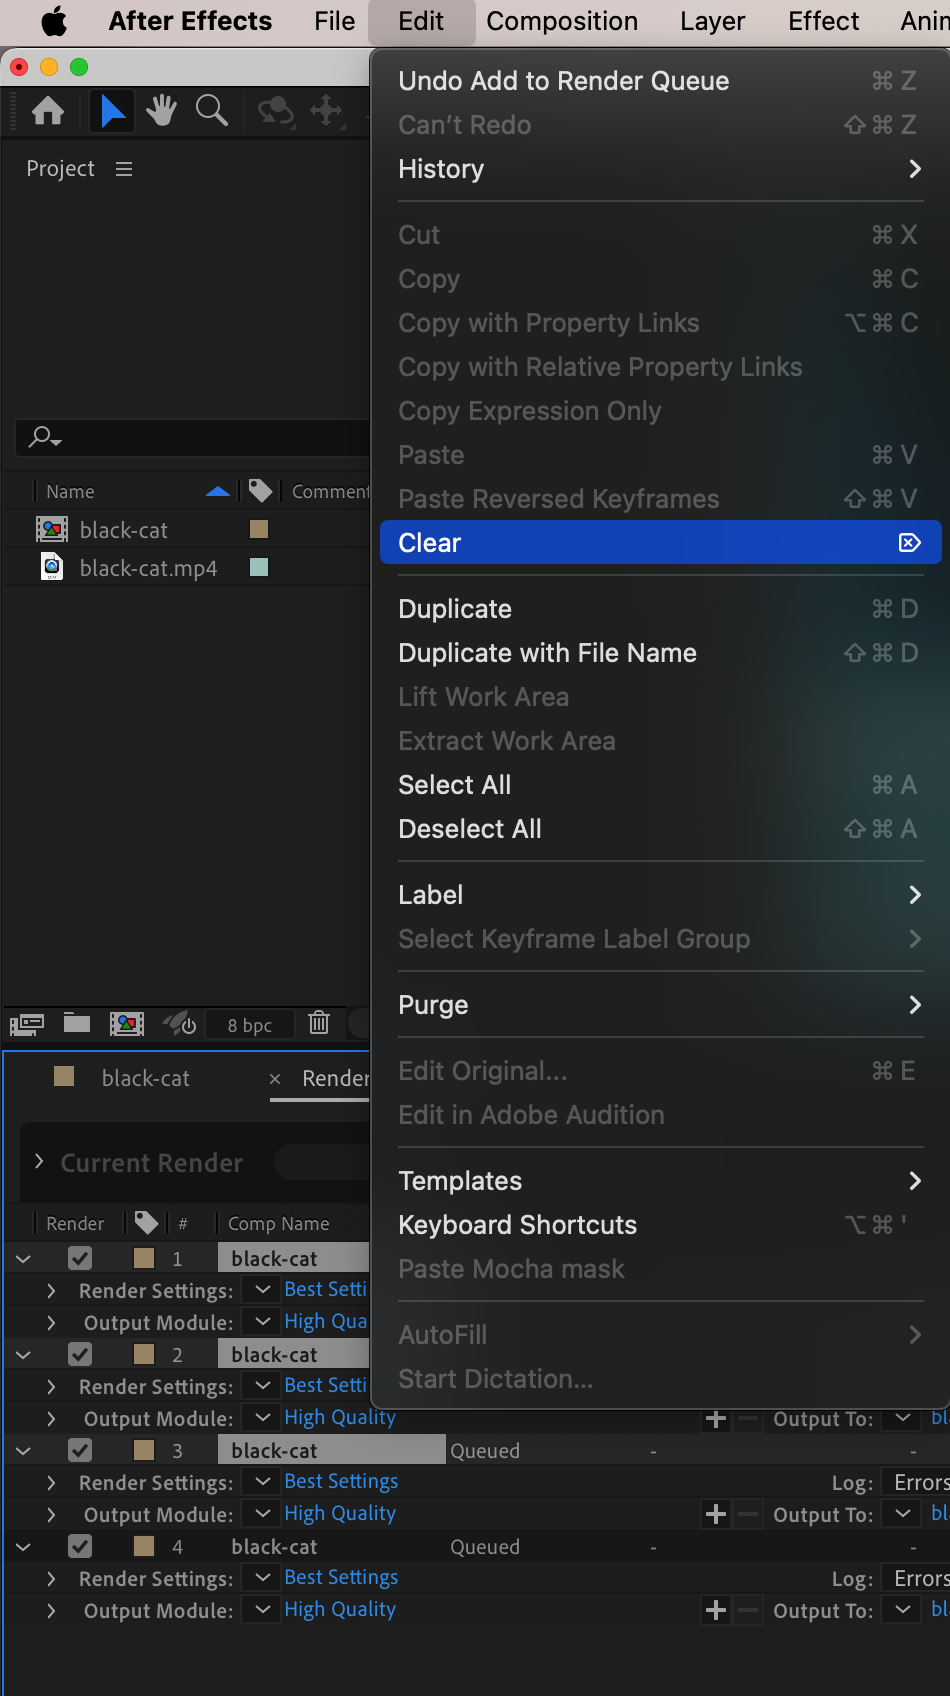Open the Composition menu
This screenshot has height=1696, width=950.
tap(561, 21)
